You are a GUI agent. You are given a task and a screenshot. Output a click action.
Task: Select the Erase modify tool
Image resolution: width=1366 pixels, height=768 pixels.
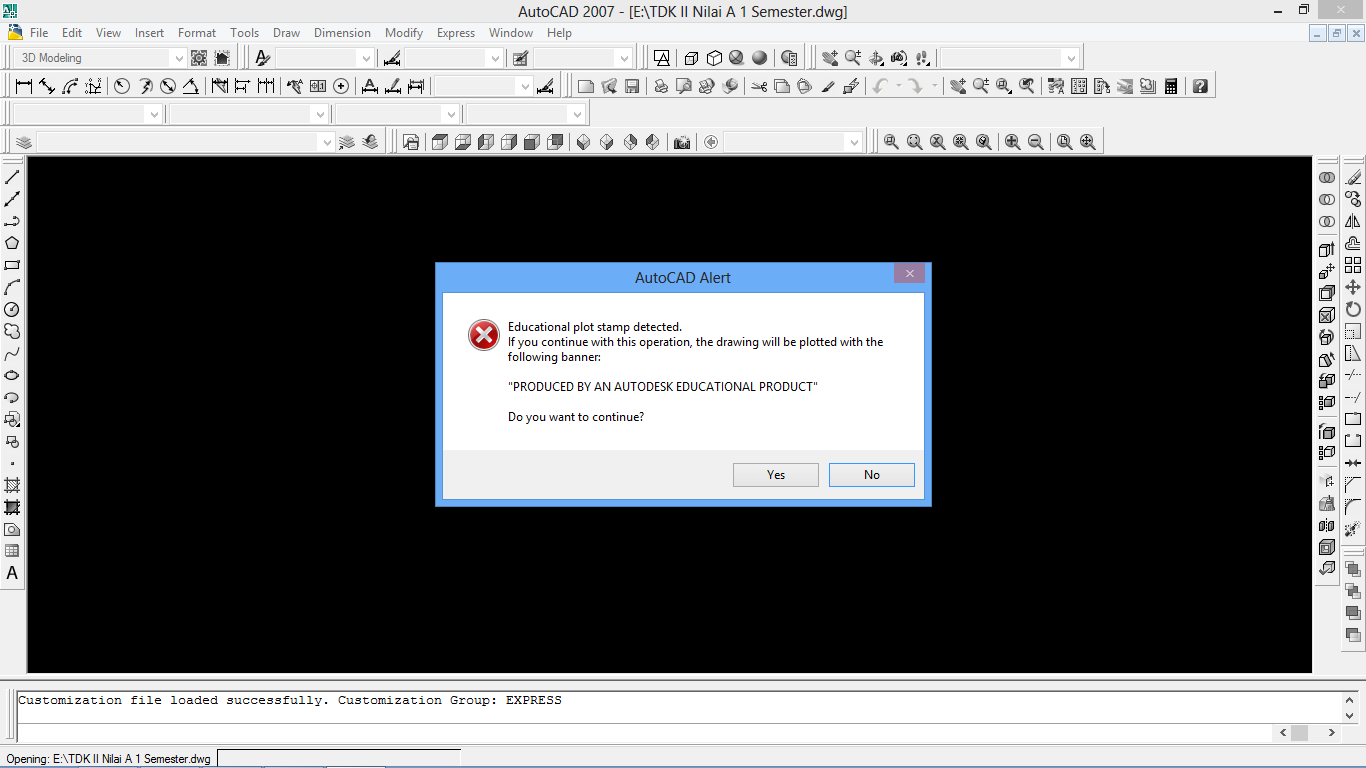pos(1353,177)
